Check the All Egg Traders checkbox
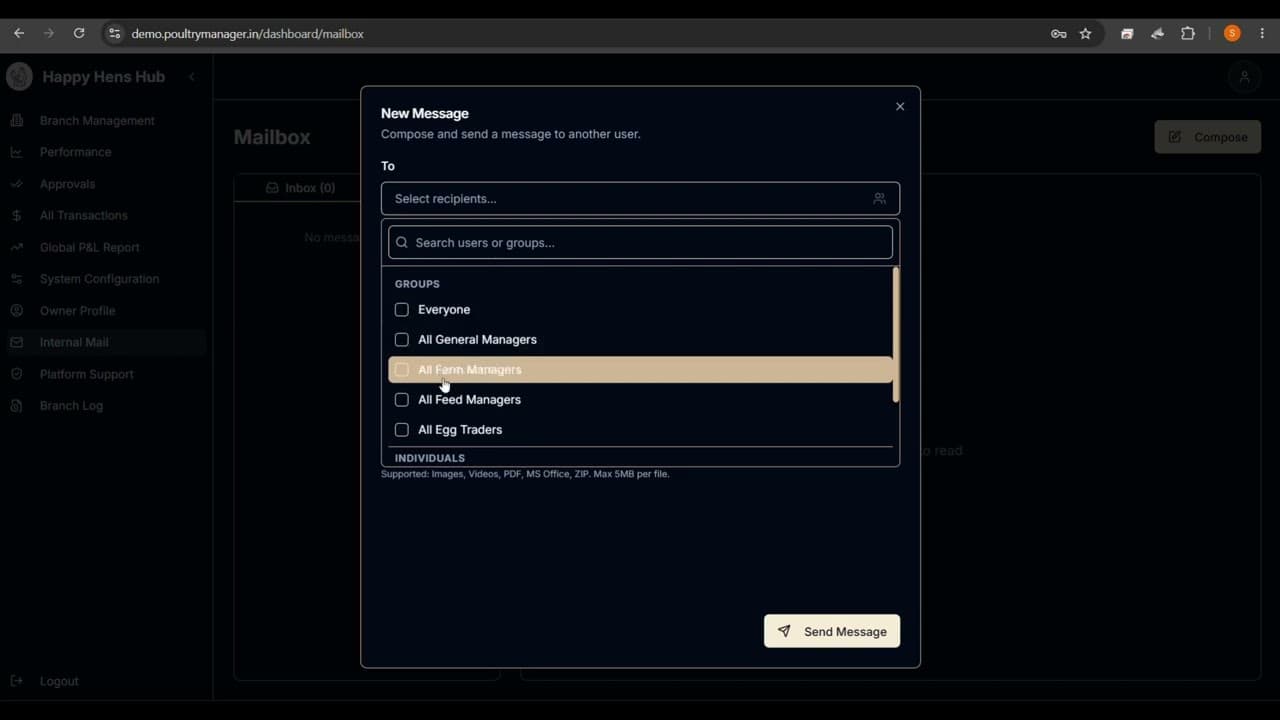 point(402,430)
